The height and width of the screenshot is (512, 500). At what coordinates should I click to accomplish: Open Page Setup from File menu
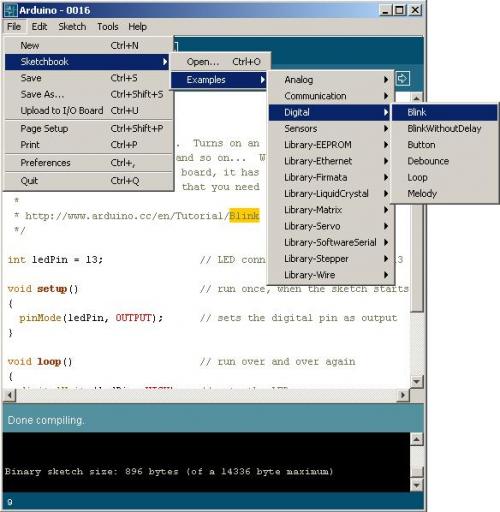pyautogui.click(x=89, y=129)
